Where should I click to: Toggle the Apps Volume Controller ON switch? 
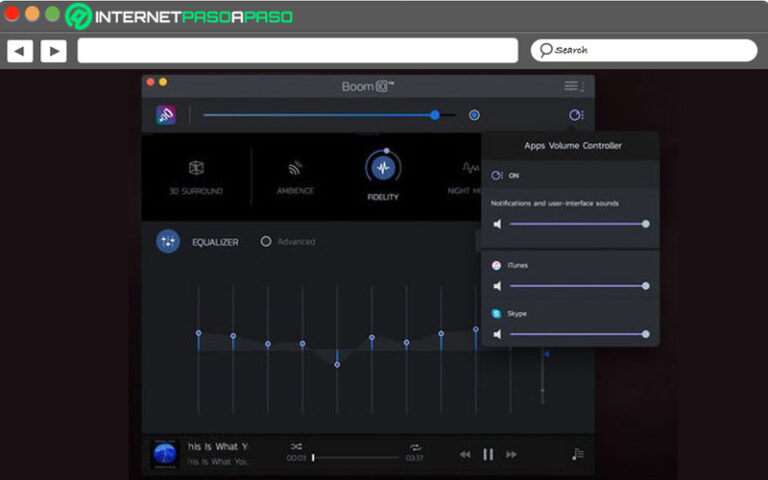coord(497,176)
